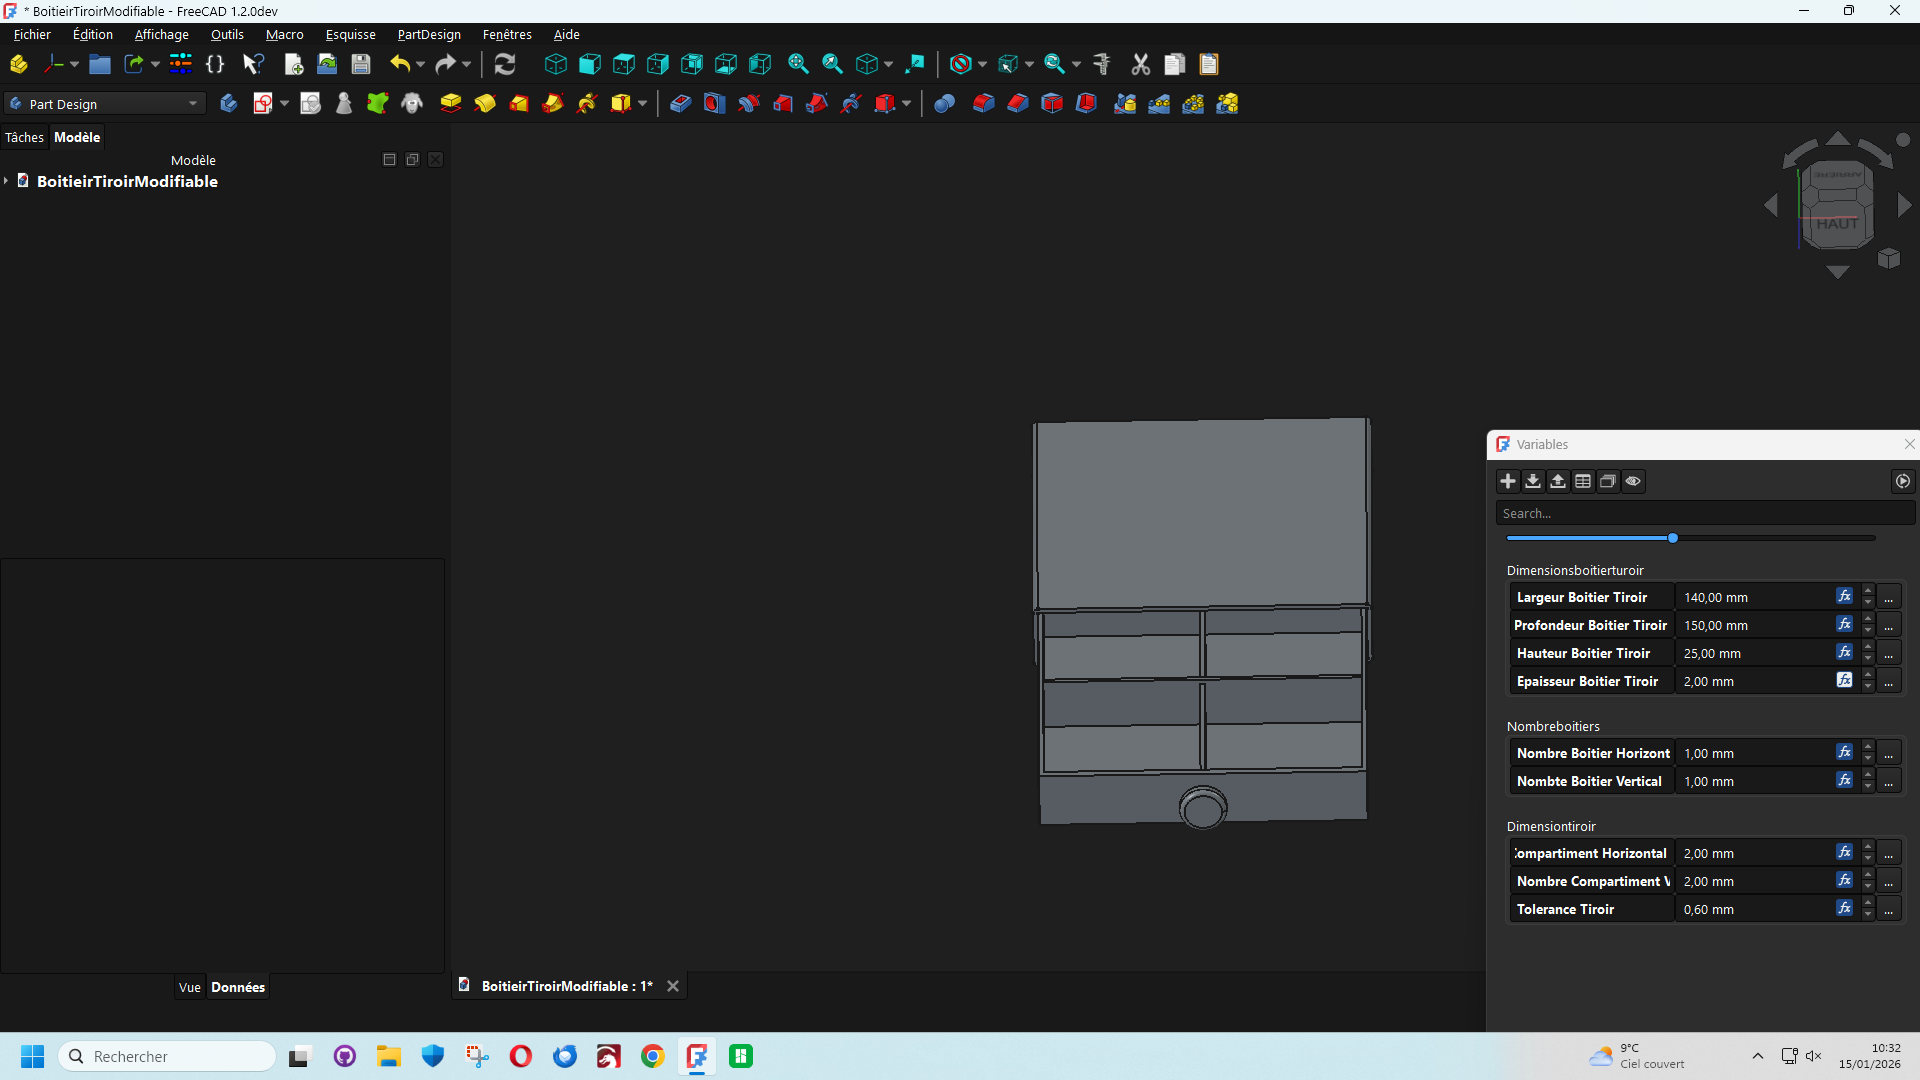Screen dimensions: 1920x1080
Task: Expand the BoitieirTiroirModifiable tree item
Action: tap(6, 181)
